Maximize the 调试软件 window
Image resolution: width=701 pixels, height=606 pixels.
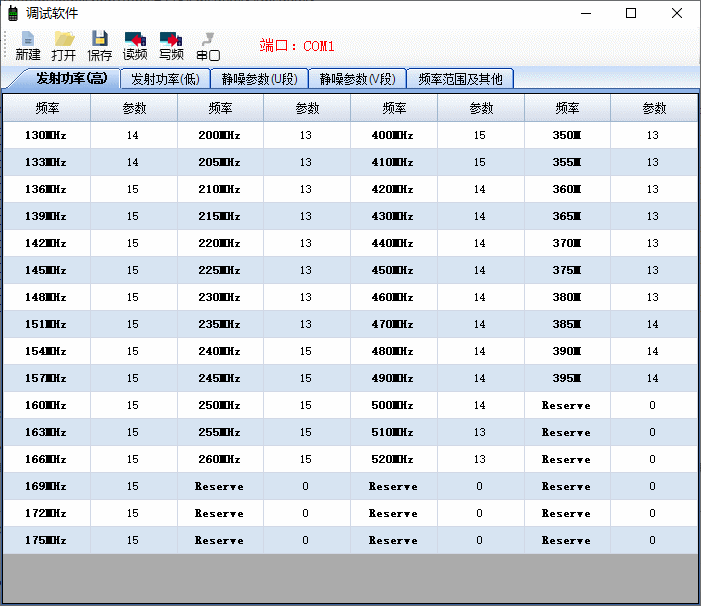tap(631, 13)
